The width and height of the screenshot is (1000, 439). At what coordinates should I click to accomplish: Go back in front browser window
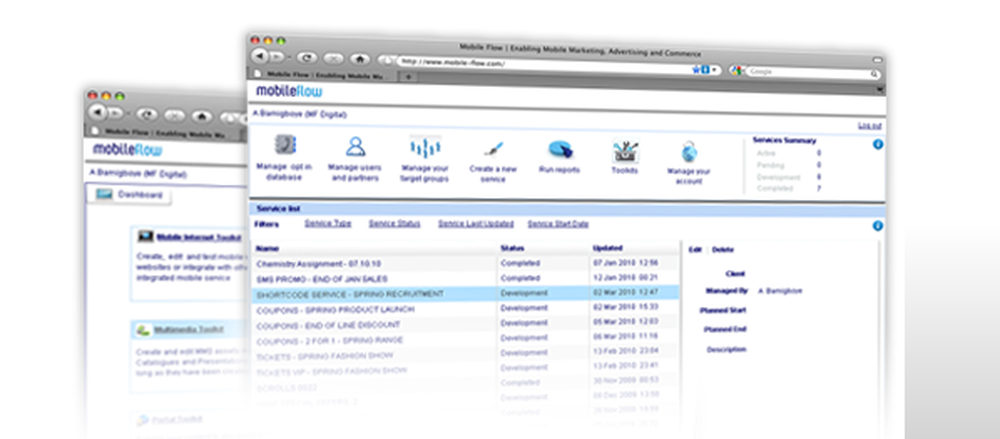coord(260,56)
